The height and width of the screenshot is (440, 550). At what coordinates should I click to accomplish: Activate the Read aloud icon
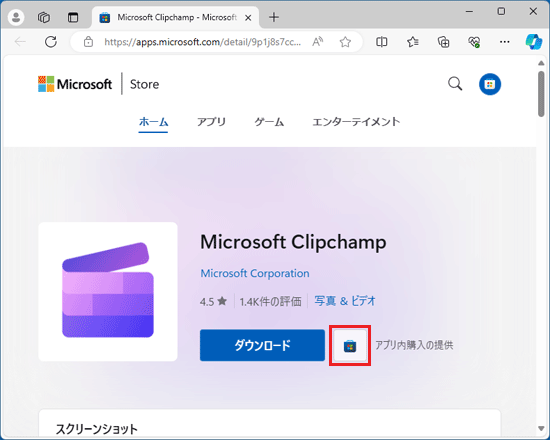tap(317, 42)
